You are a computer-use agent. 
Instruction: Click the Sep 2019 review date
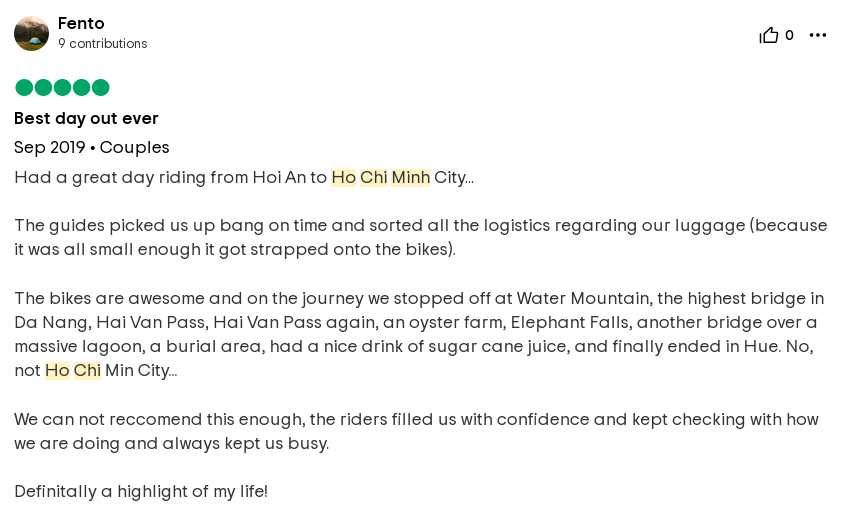click(x=50, y=147)
